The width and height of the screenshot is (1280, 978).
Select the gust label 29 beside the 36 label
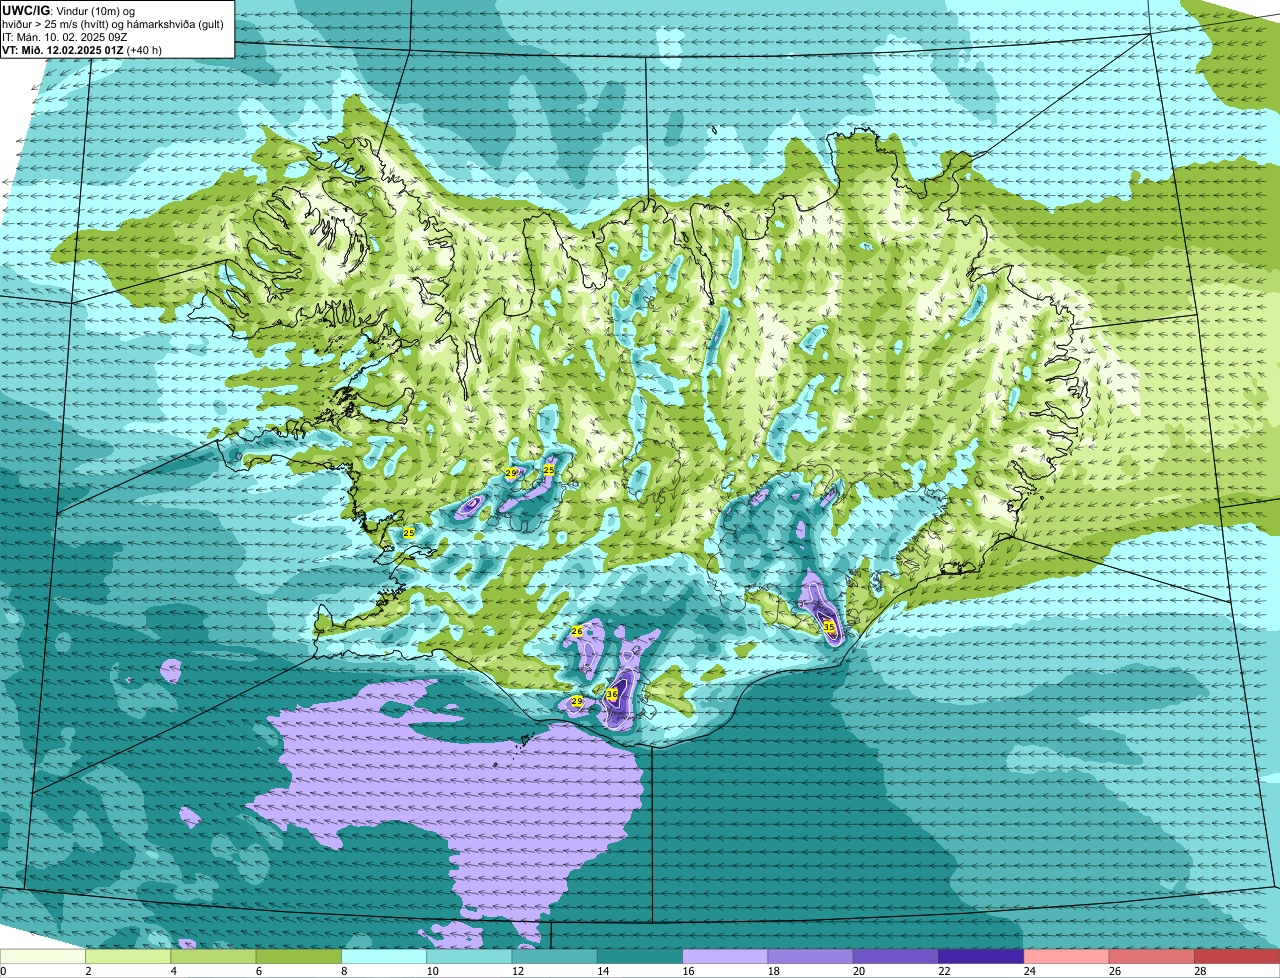click(x=577, y=702)
